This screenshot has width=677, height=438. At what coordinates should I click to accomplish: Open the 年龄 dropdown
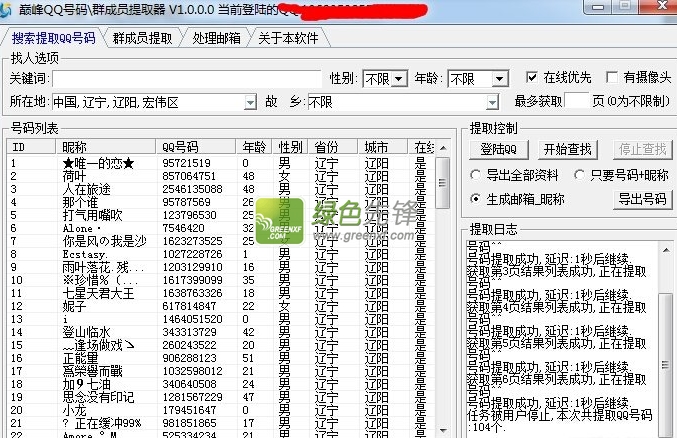click(500, 79)
